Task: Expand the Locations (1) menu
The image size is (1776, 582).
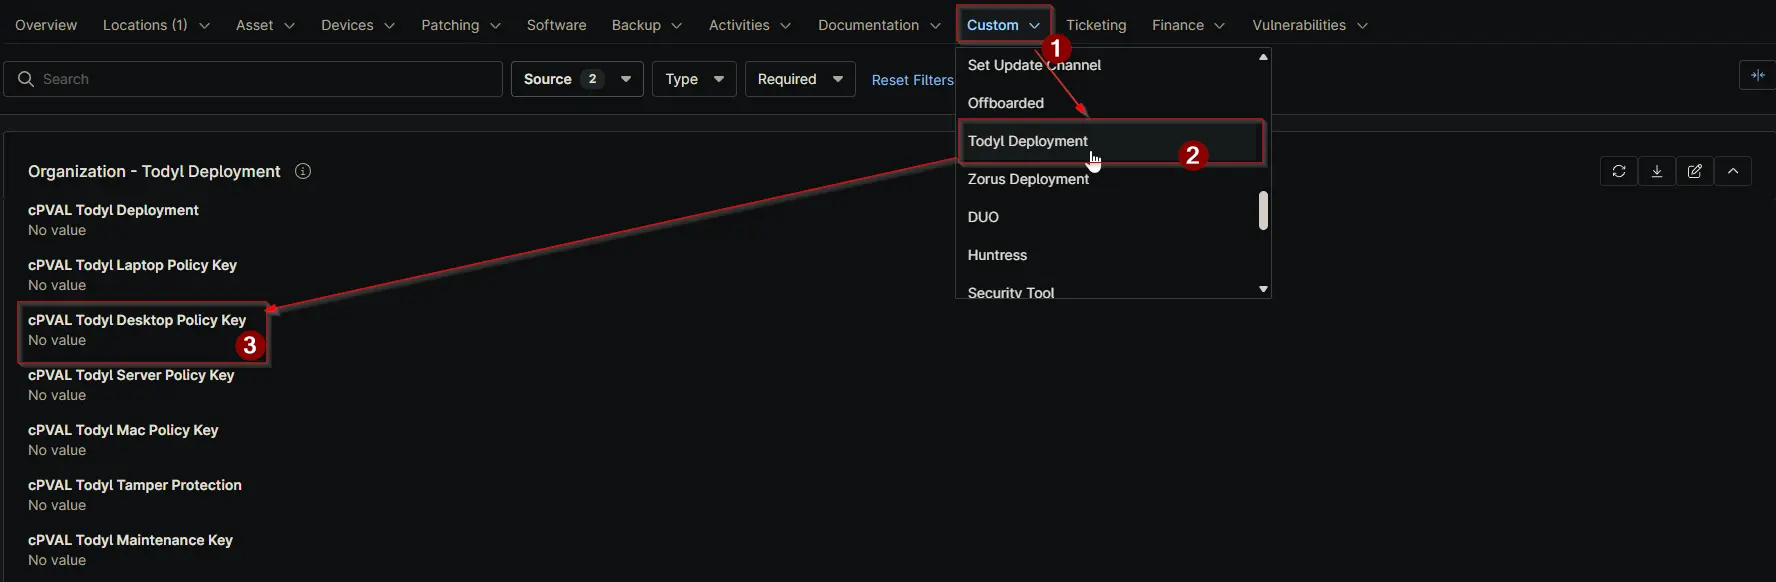Action: click(x=156, y=25)
